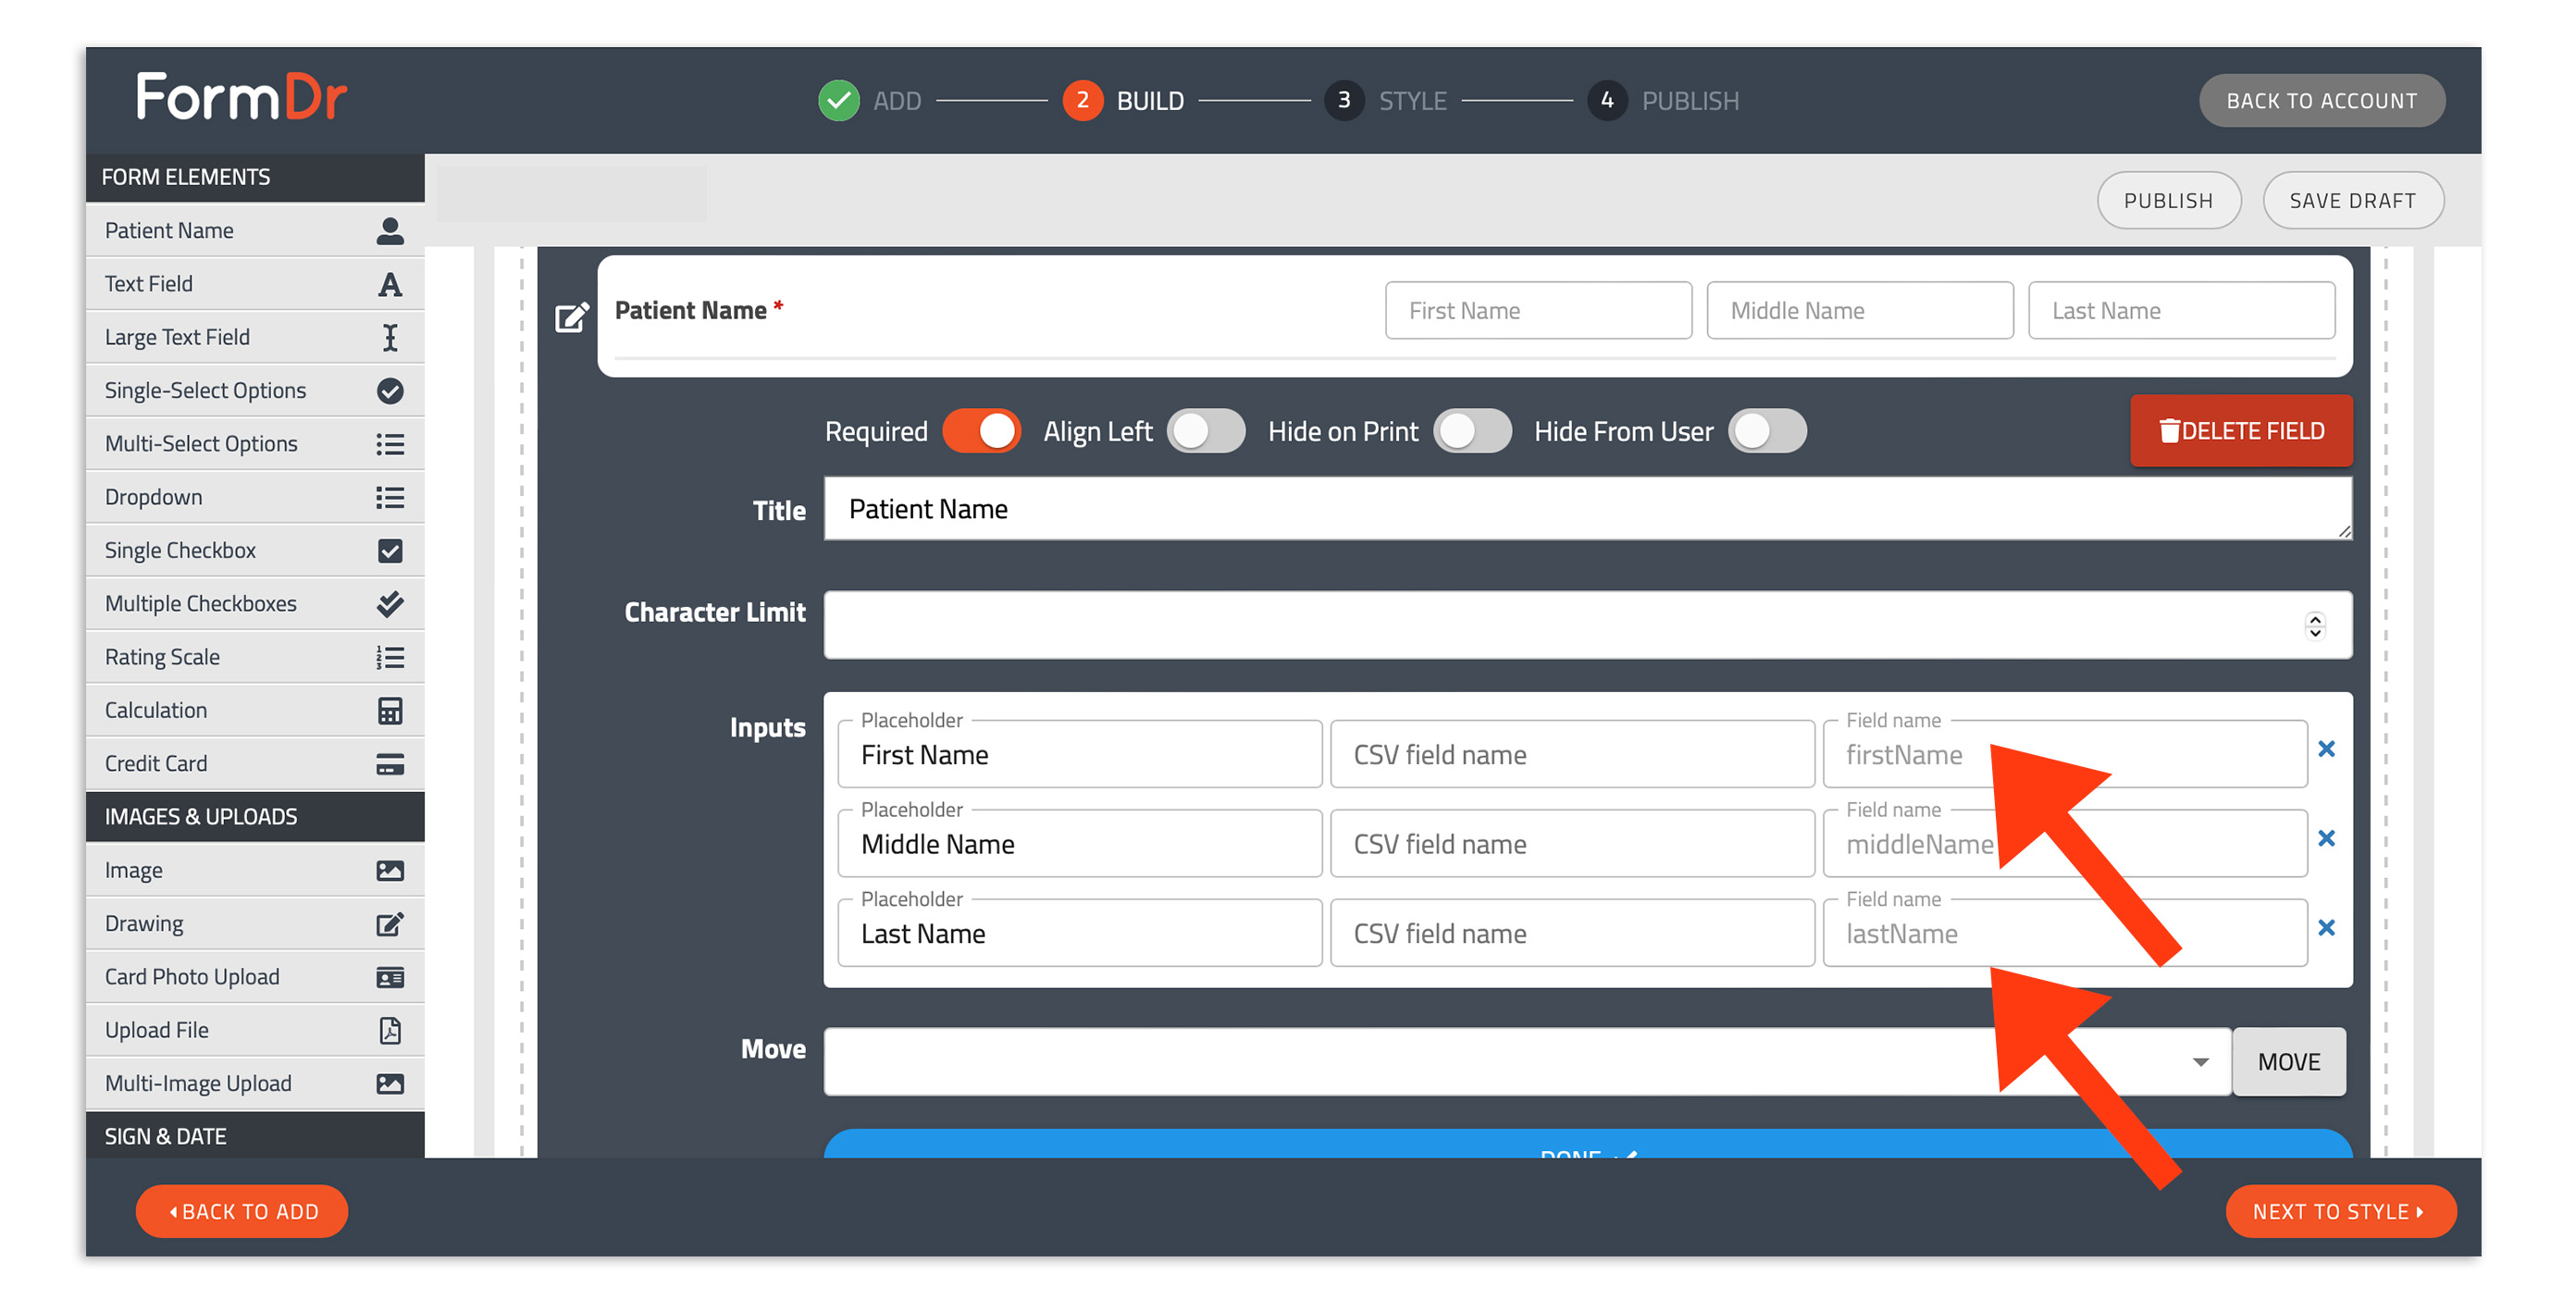
Task: Click the Save Draft button
Action: point(2352,200)
